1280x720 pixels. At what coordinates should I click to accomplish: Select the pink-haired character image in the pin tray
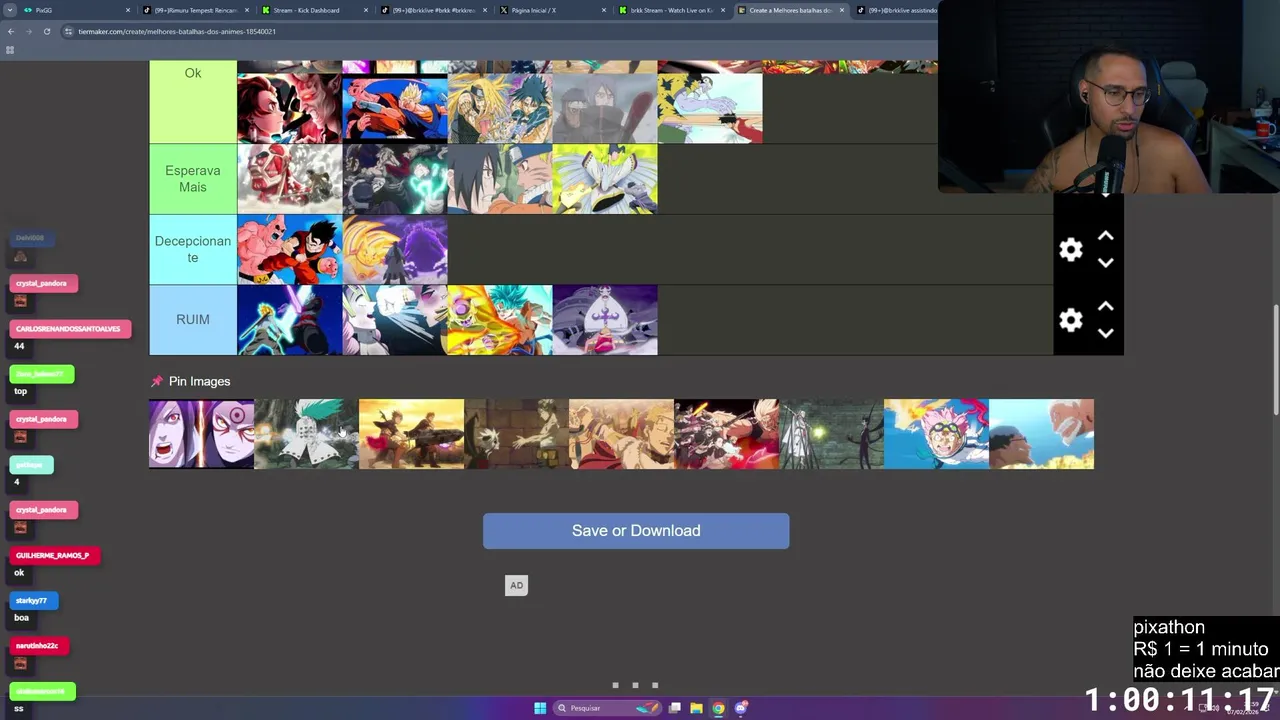coord(936,434)
